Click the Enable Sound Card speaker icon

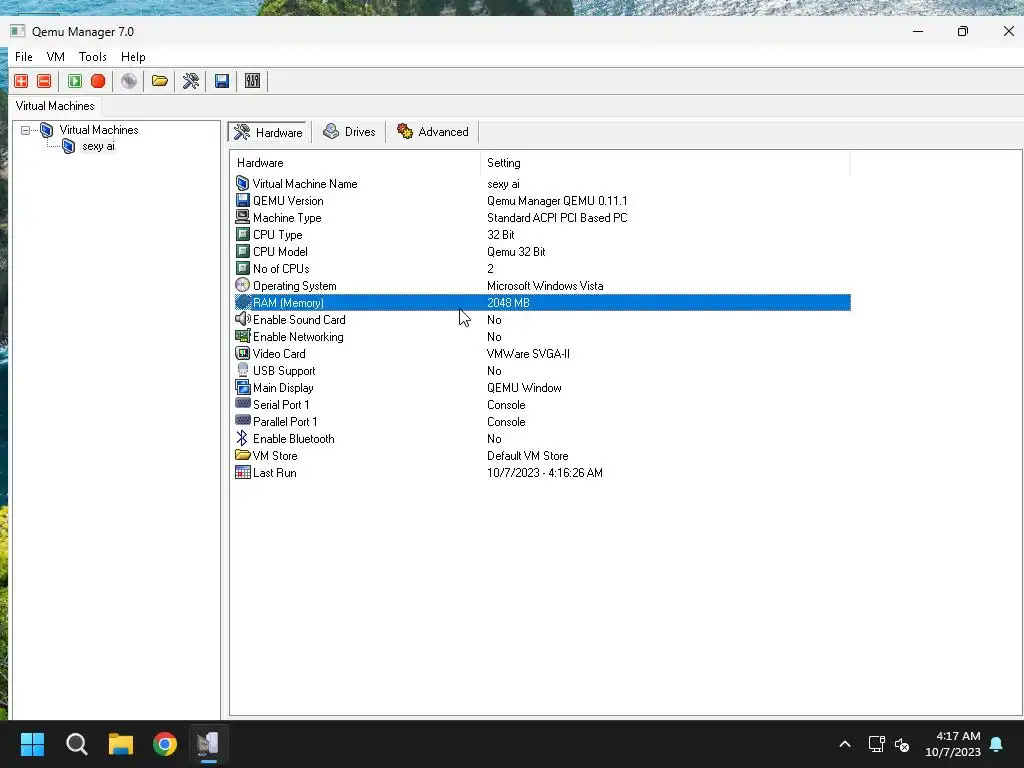(x=242, y=319)
